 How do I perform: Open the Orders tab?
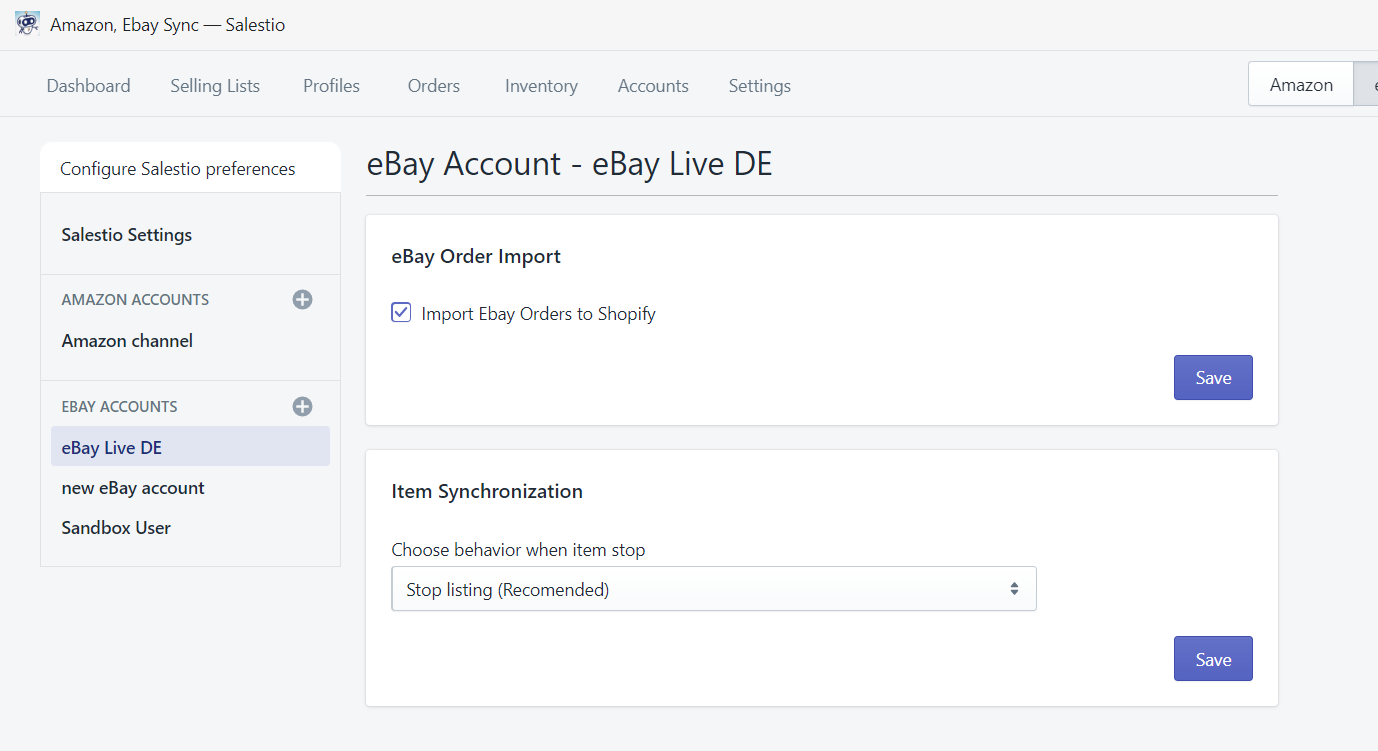[434, 86]
